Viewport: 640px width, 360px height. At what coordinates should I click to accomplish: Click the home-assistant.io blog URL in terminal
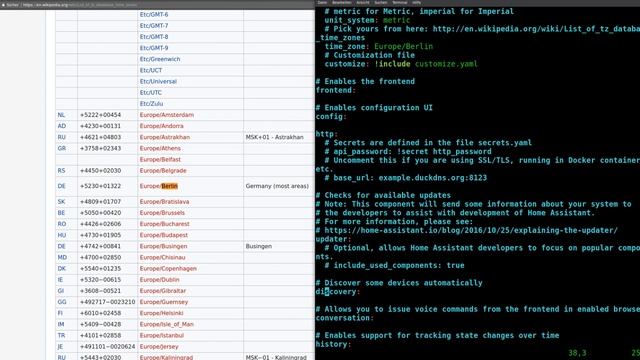click(x=471, y=231)
